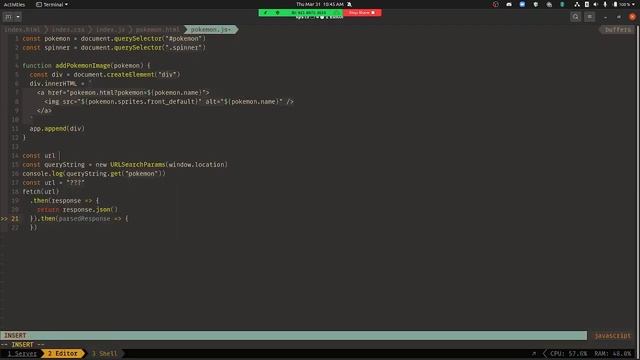Click the blue Zoom tray icon
640x360 pixels.
[522, 4]
